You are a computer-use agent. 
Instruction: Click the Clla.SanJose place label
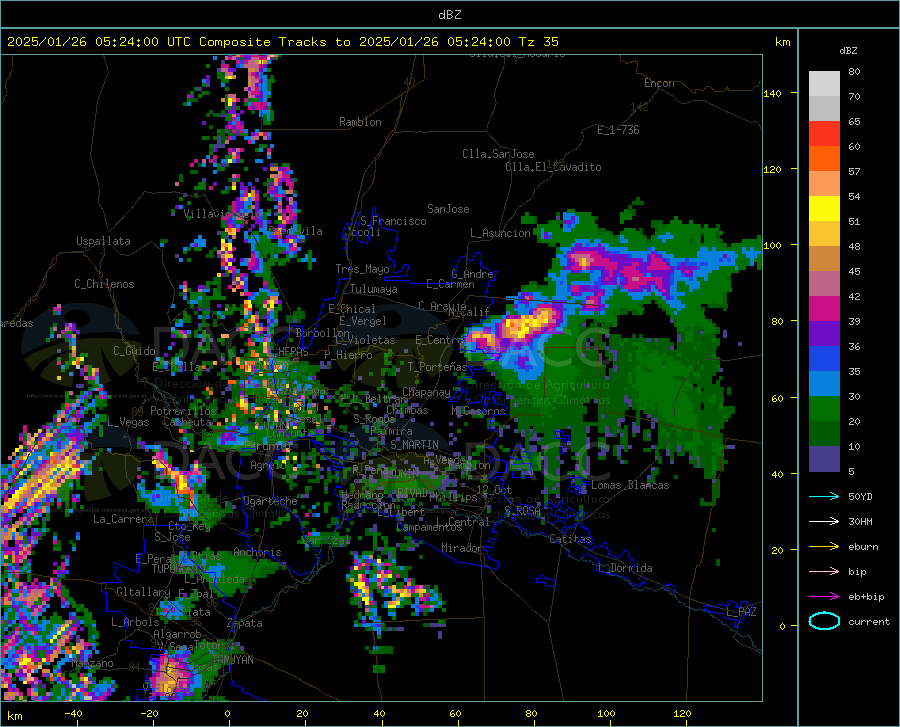click(498, 154)
